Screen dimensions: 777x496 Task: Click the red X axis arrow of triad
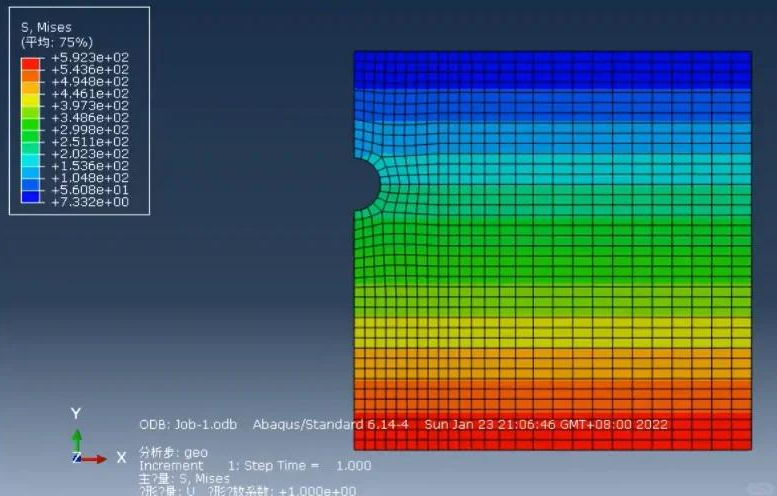(94, 459)
